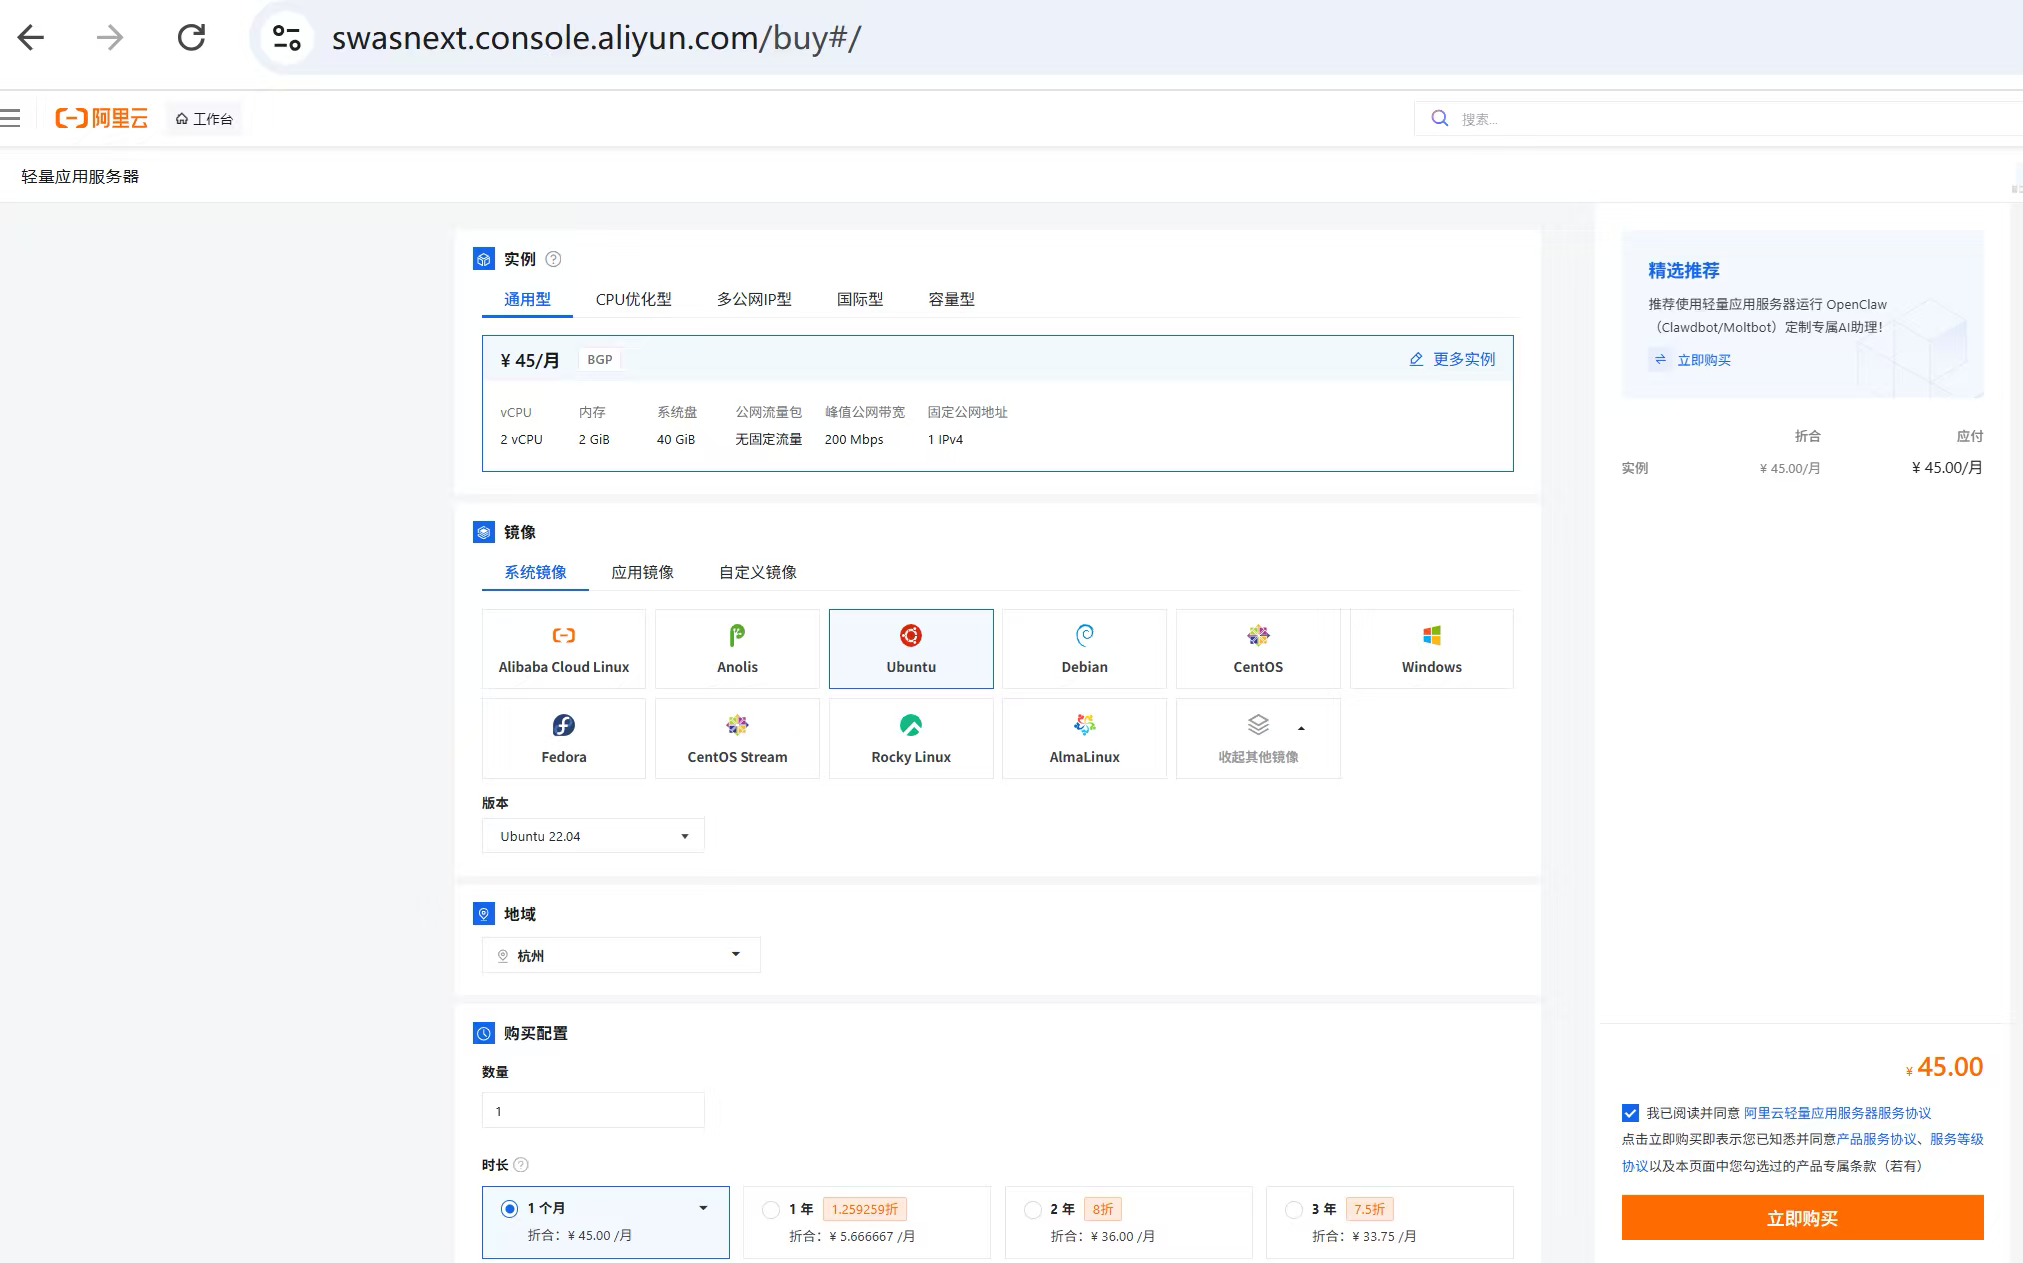Click the 购买配置 clock icon
The height and width of the screenshot is (1263, 2023).
coord(484,1033)
